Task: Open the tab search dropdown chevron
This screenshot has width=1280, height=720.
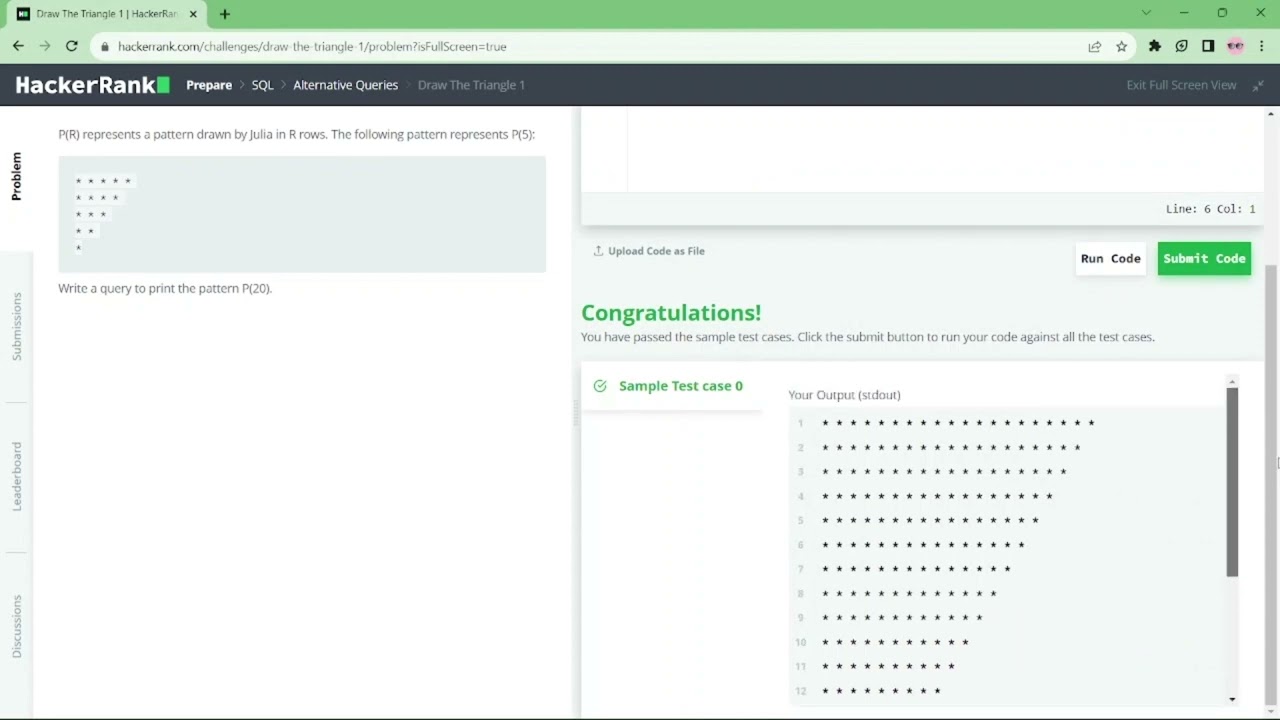Action: 1146,13
